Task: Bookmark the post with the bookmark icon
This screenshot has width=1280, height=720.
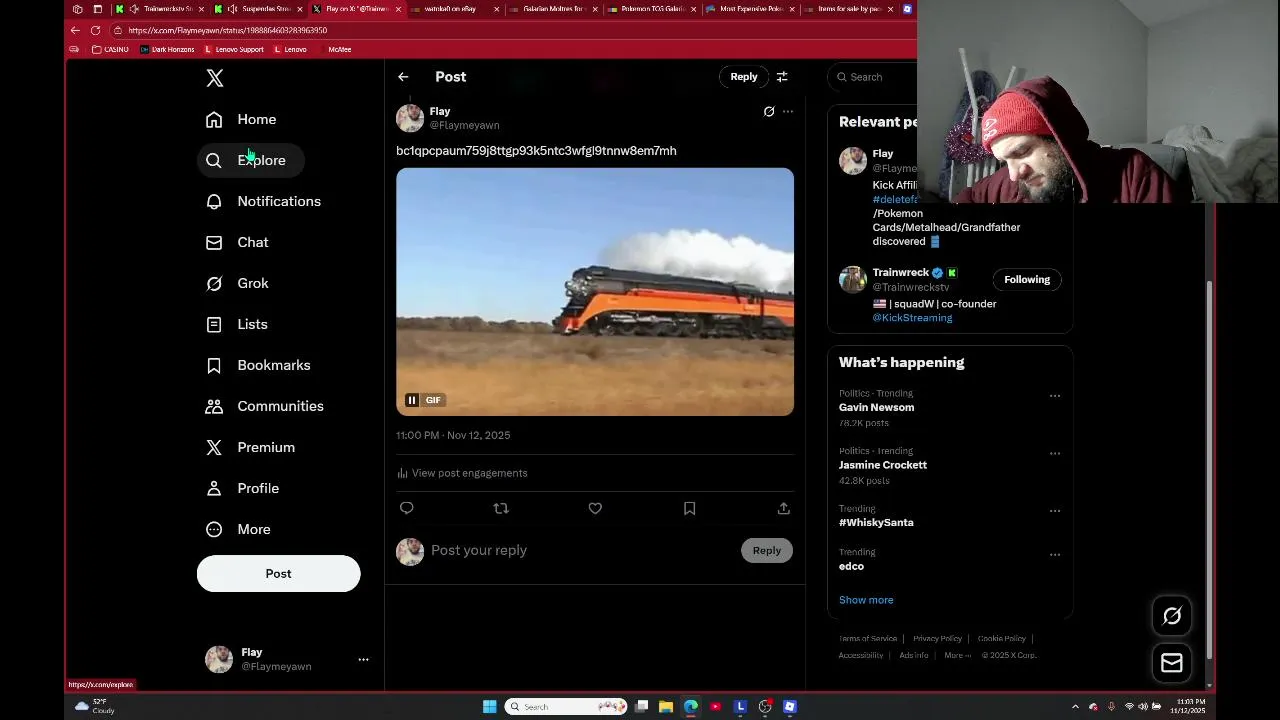Action: coord(689,508)
